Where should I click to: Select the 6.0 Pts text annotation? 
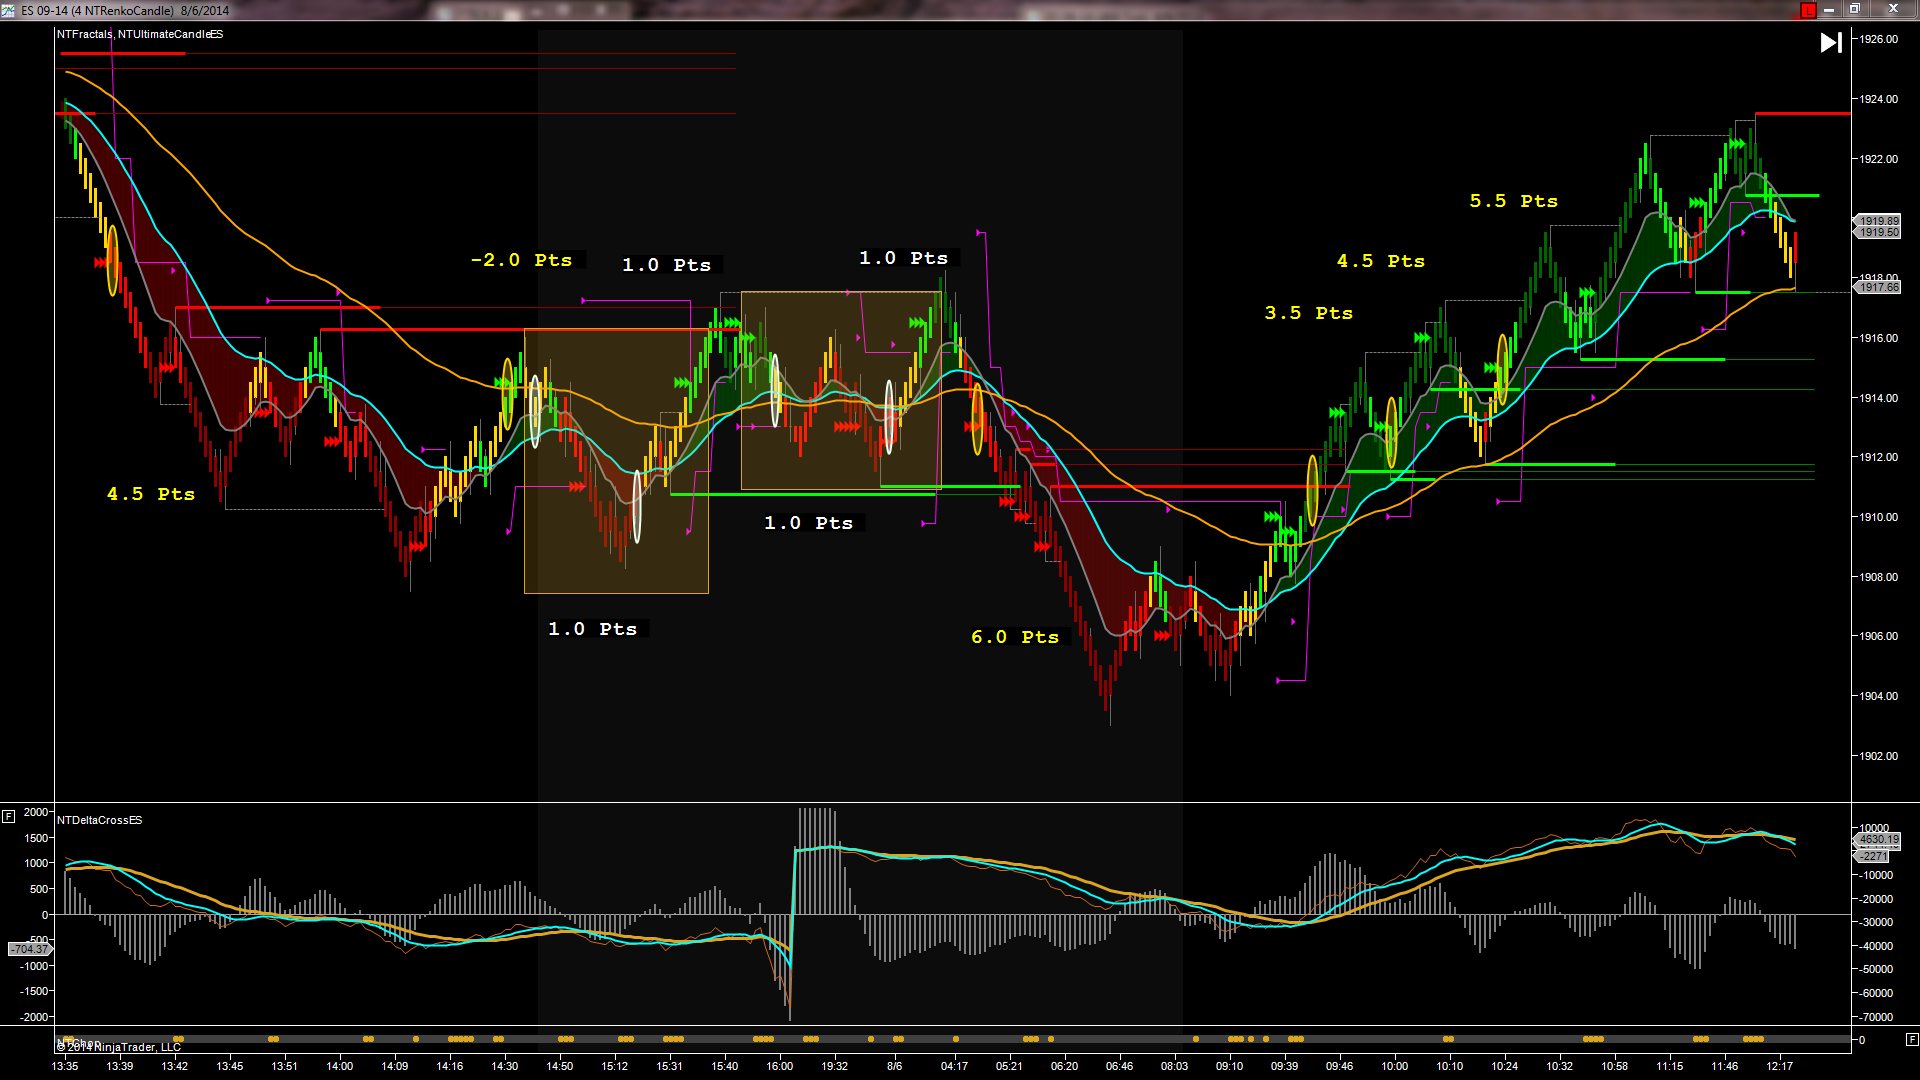click(1014, 637)
